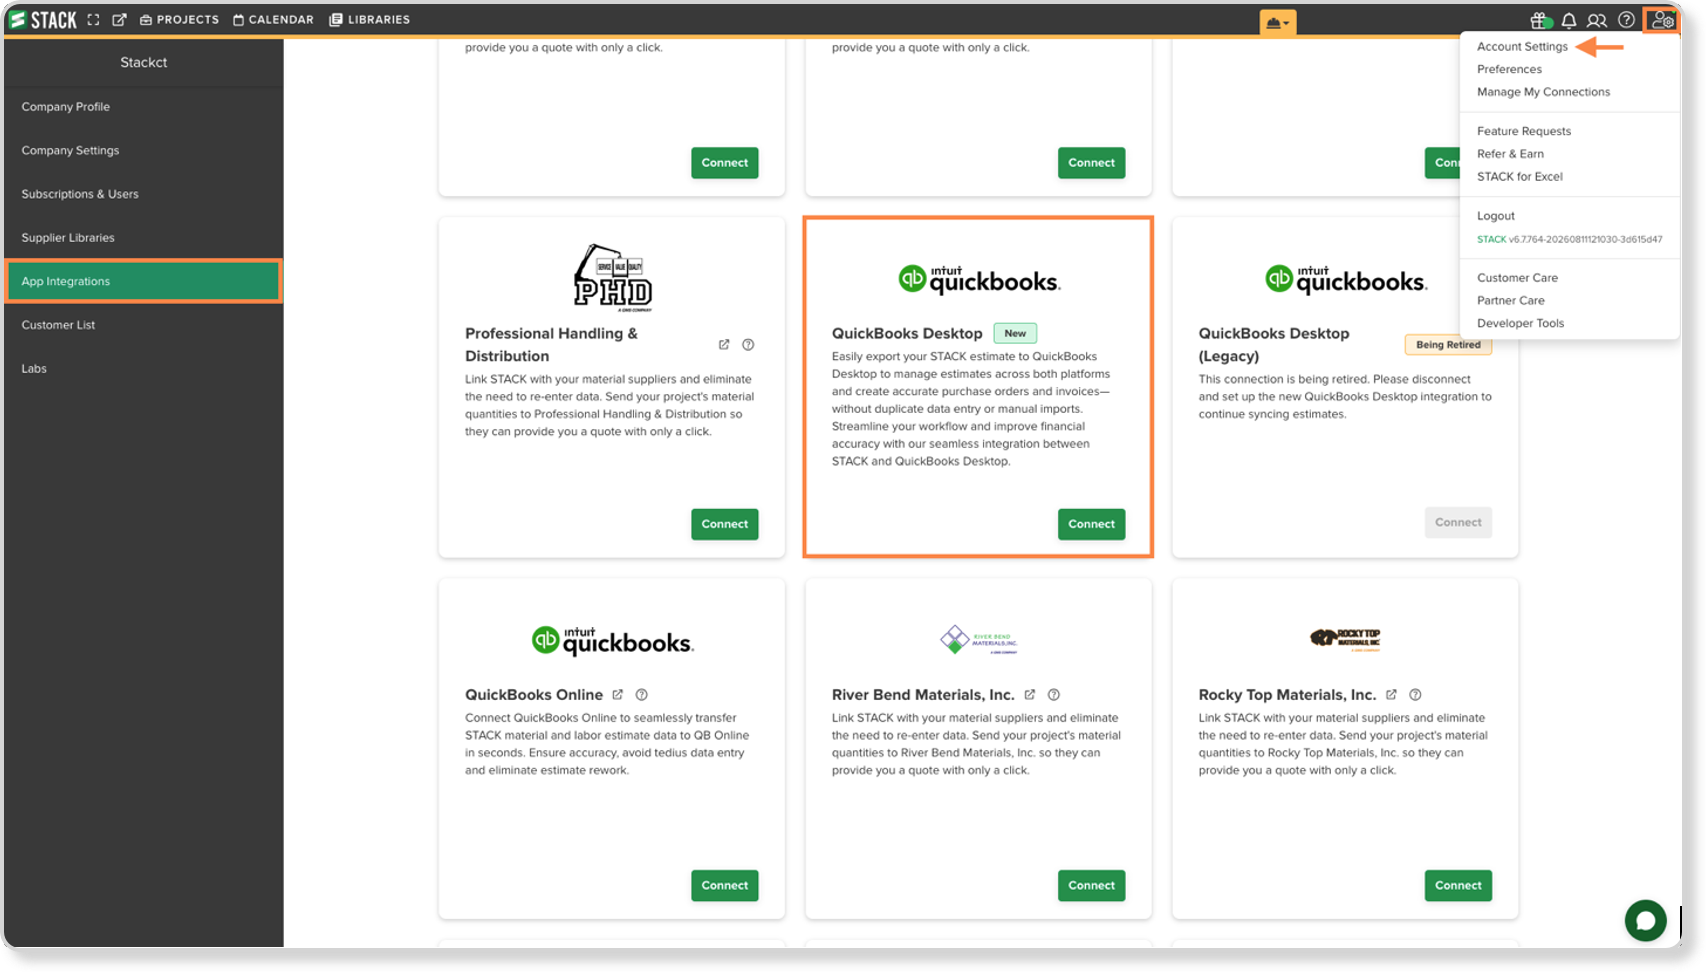Go to Company Profile in sidebar
1706x972 pixels.
[144, 107]
